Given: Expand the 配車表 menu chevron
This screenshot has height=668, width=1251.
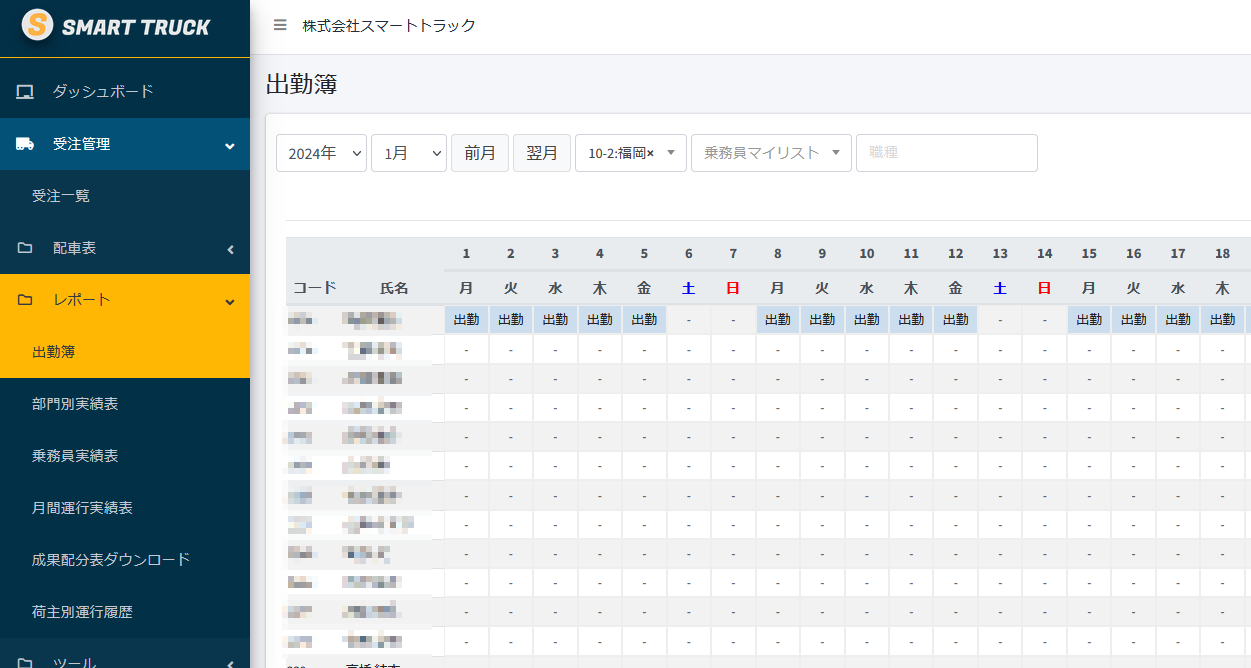Looking at the screenshot, I should click(x=230, y=249).
